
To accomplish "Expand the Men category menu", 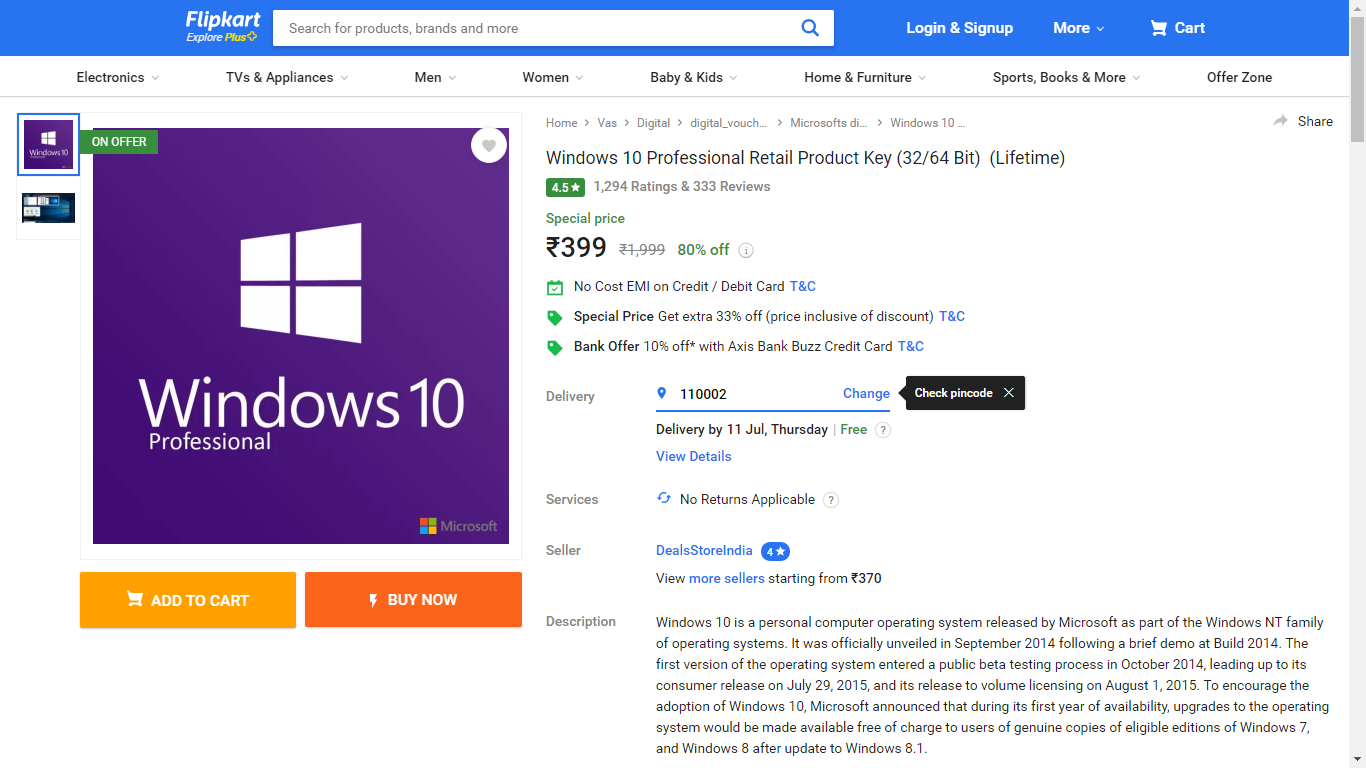I will coord(435,77).
